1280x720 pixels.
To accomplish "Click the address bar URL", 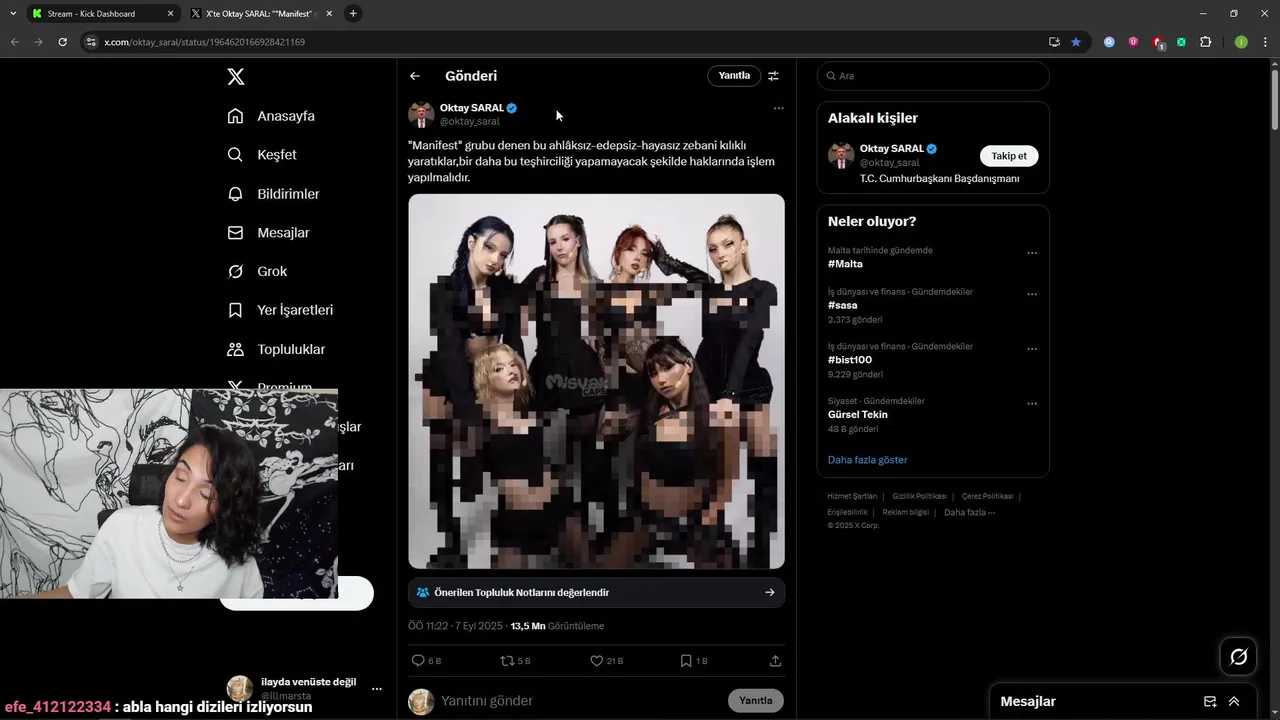I will [204, 42].
